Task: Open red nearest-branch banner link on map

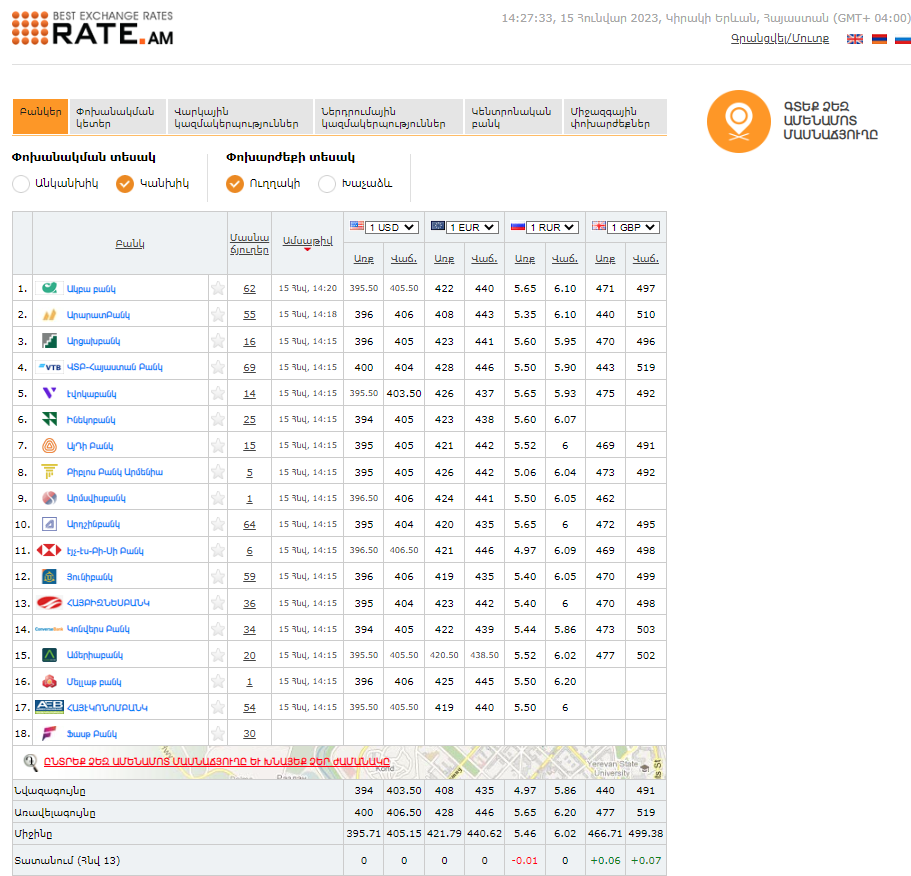Action: pos(217,762)
